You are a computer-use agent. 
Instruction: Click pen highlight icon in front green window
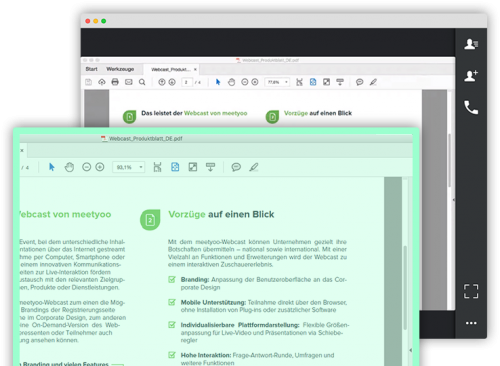(254, 167)
